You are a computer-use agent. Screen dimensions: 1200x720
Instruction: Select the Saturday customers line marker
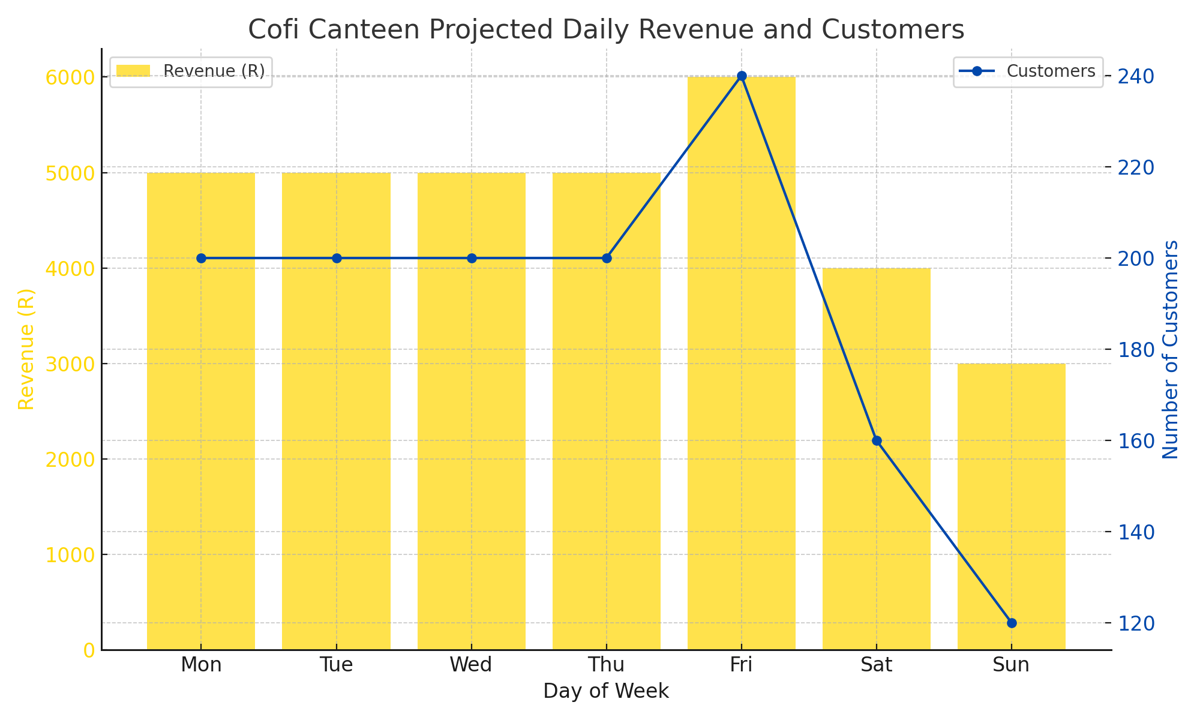point(876,440)
